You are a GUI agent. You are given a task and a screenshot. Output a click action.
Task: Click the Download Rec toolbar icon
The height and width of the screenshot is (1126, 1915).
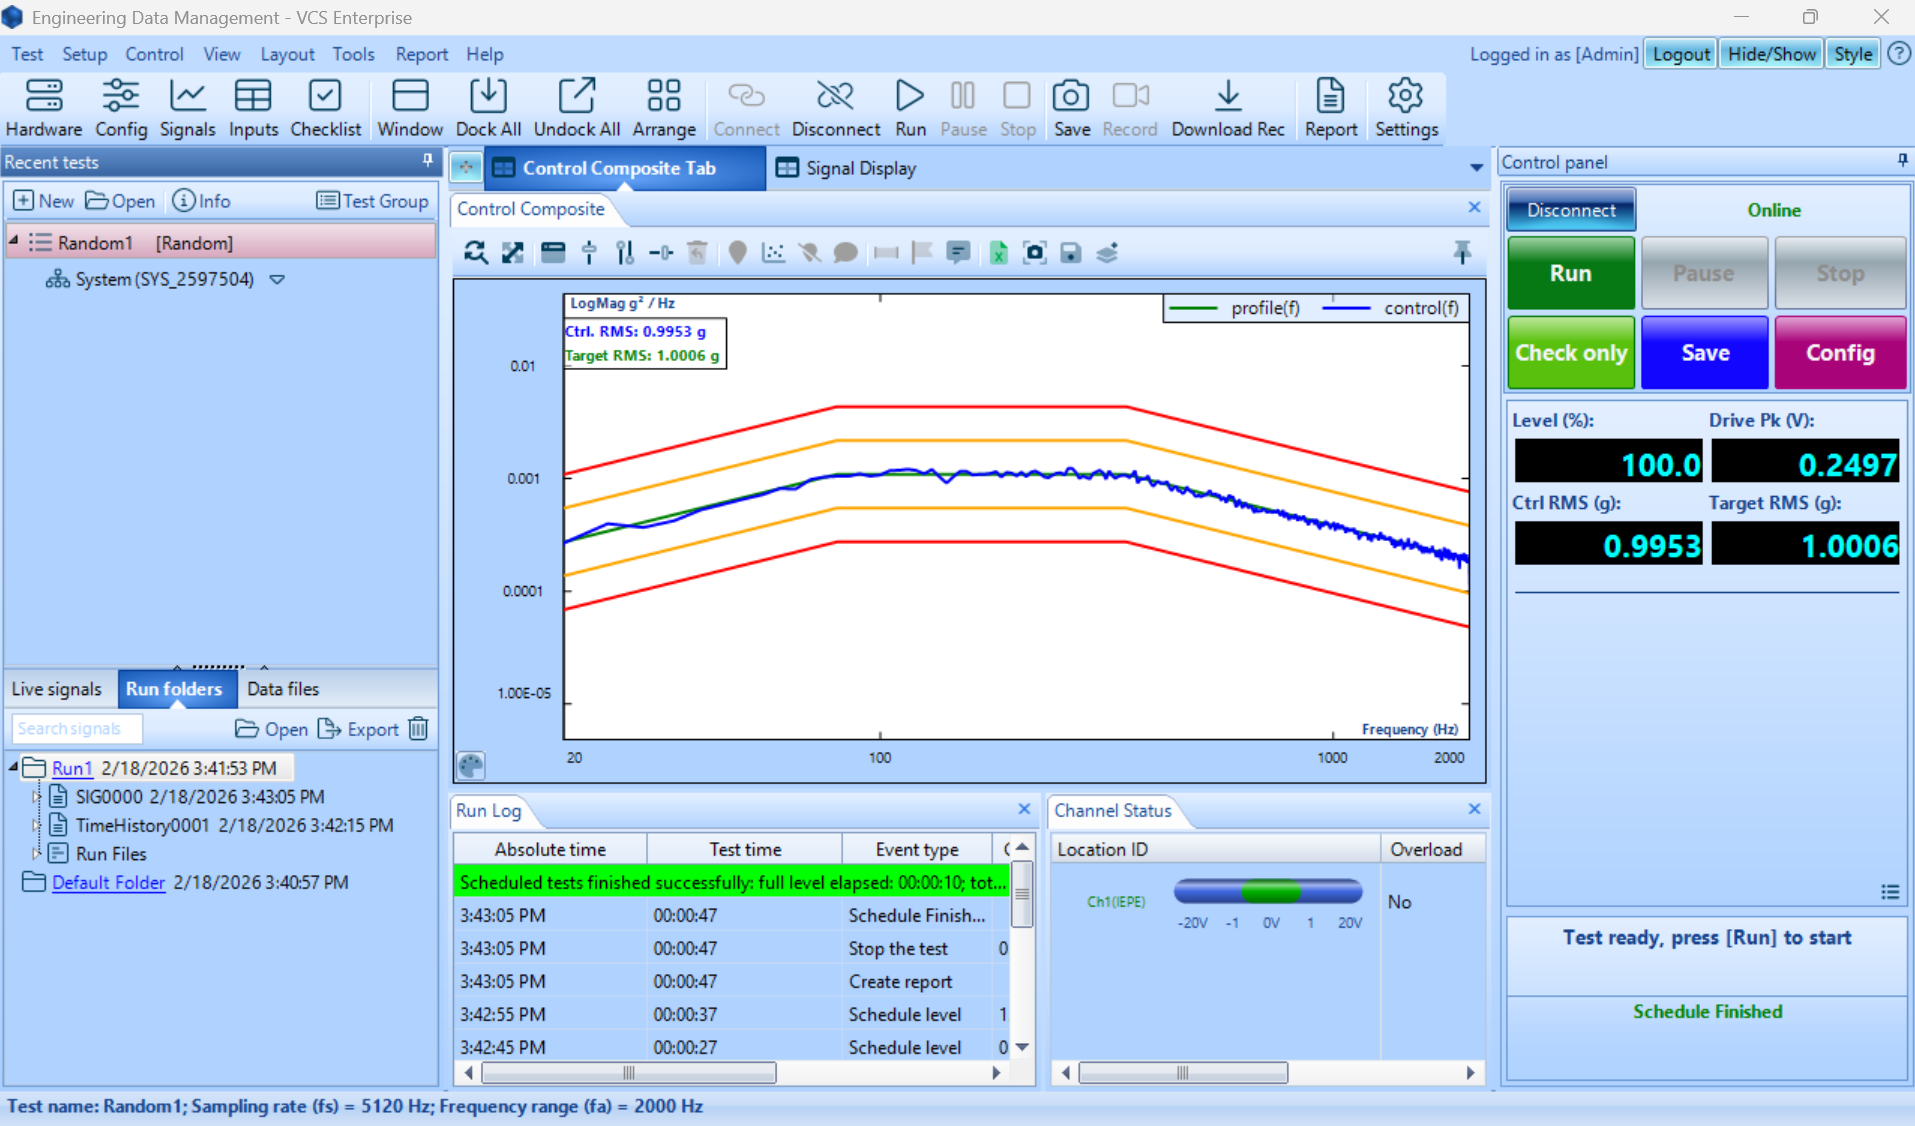[x=1227, y=107]
